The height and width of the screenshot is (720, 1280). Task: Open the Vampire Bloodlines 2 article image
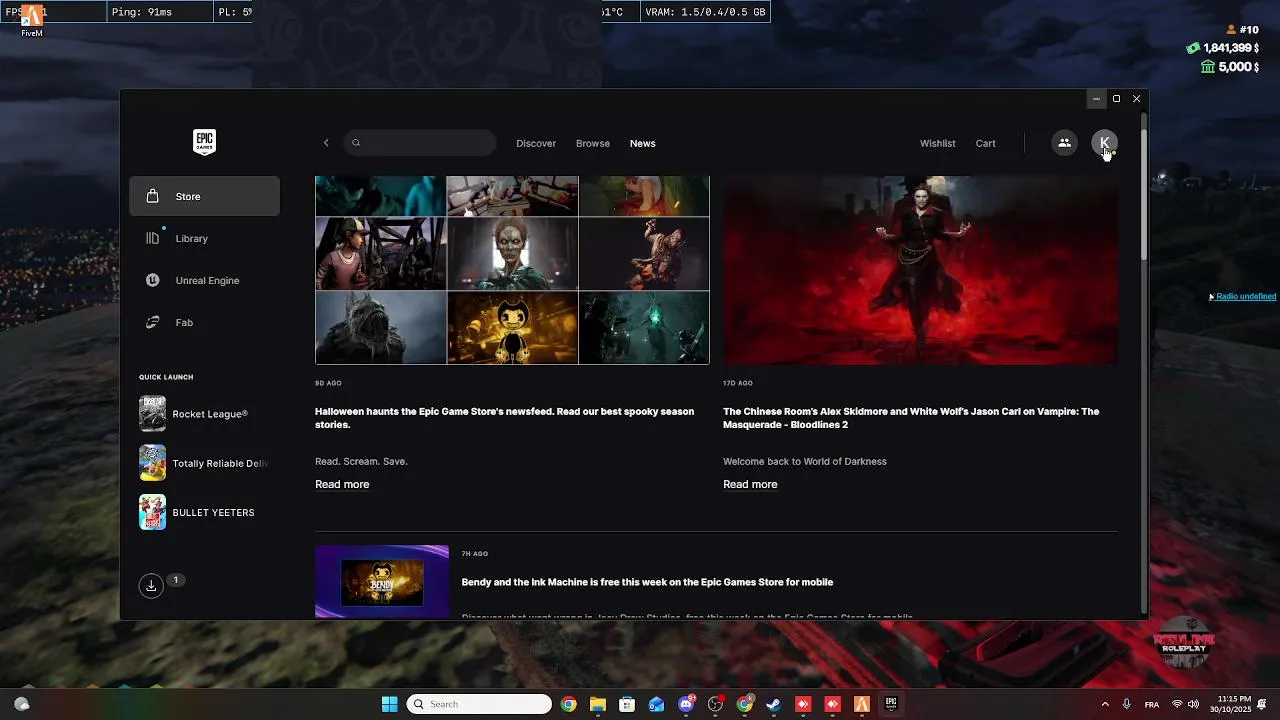click(920, 270)
